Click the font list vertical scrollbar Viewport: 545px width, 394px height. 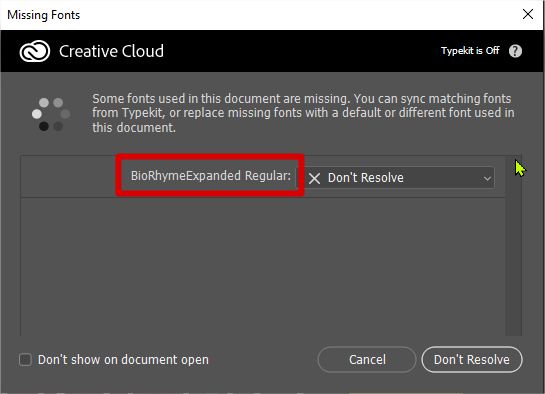[x=513, y=246]
